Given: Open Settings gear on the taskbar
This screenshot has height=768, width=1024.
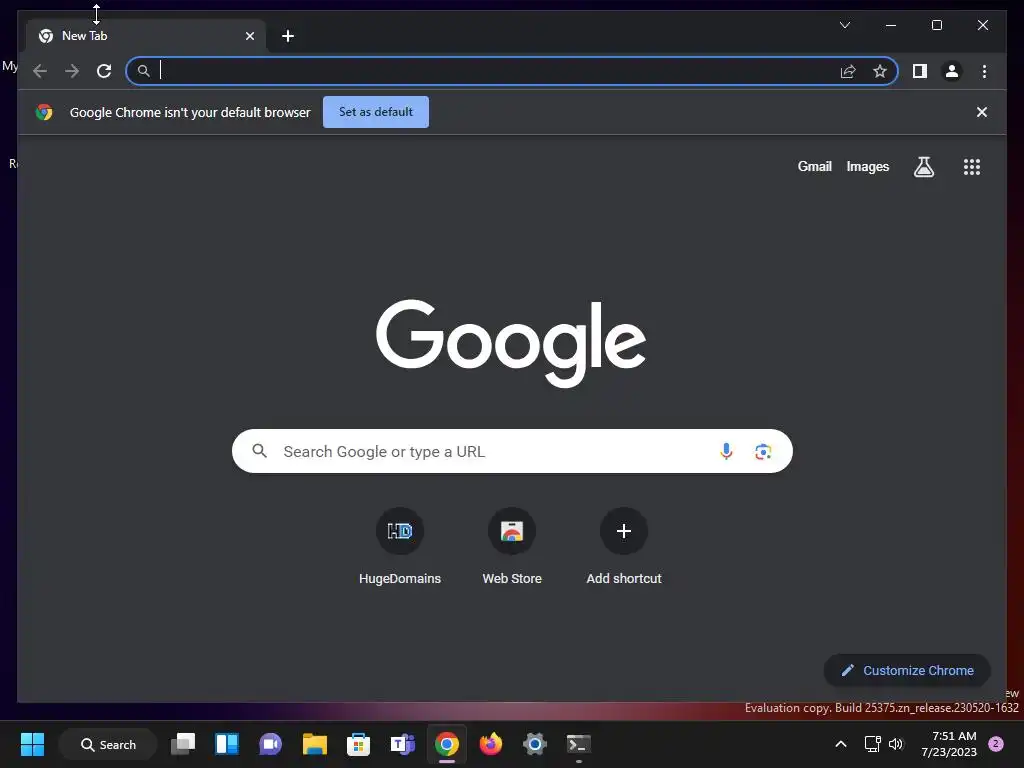Looking at the screenshot, I should 534,744.
